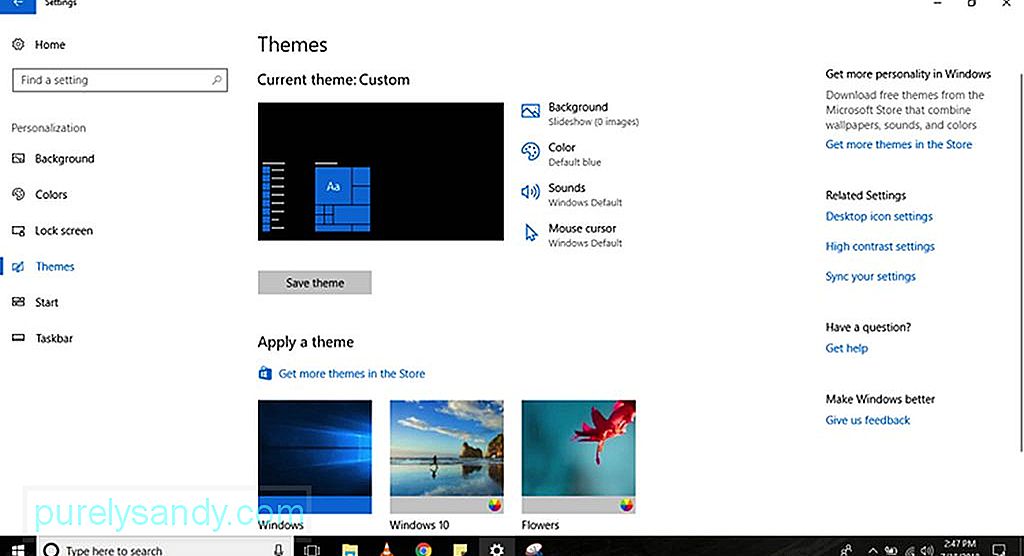Open the theme Background slideshow option
The width and height of the screenshot is (1024, 556).
tap(580, 114)
